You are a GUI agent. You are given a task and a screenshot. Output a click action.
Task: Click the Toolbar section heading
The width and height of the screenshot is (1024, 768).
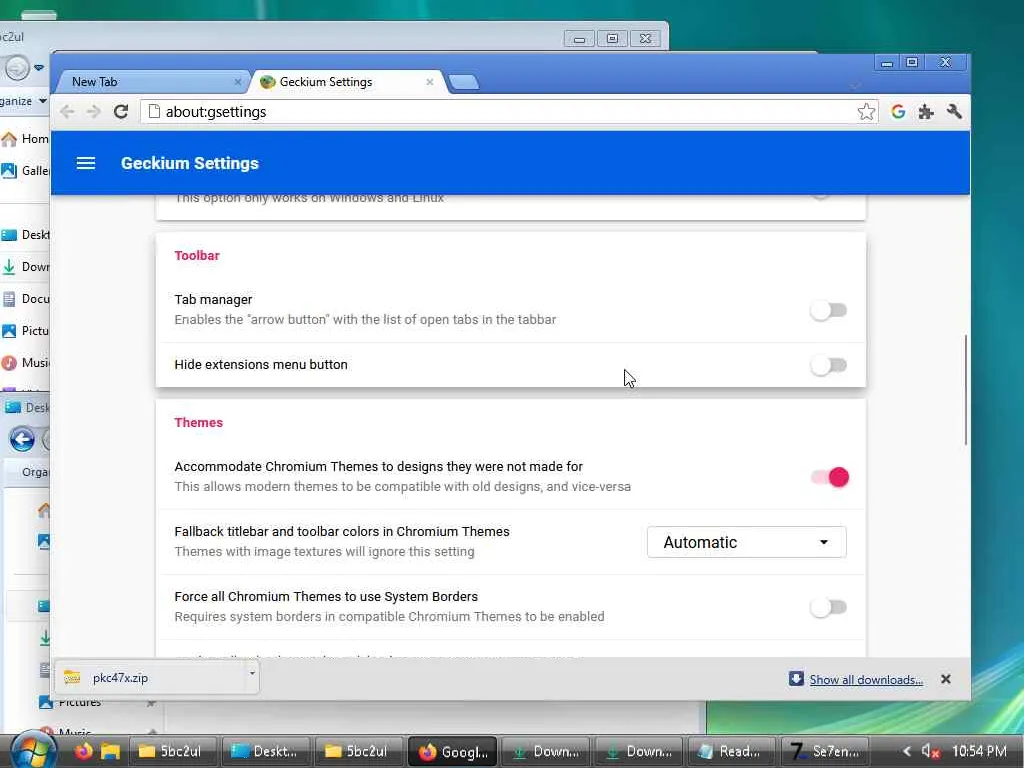tap(197, 255)
